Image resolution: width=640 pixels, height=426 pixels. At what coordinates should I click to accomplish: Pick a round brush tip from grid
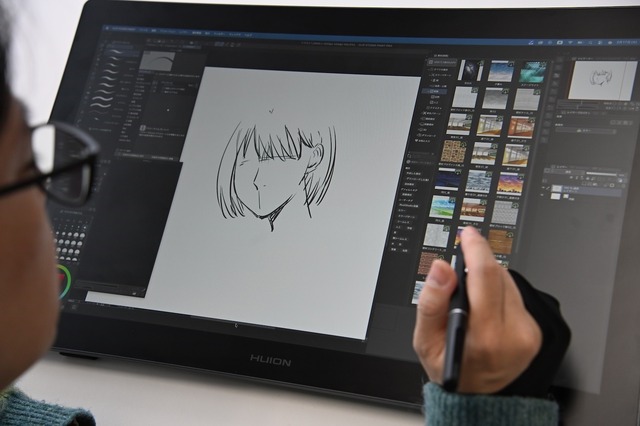68,238
